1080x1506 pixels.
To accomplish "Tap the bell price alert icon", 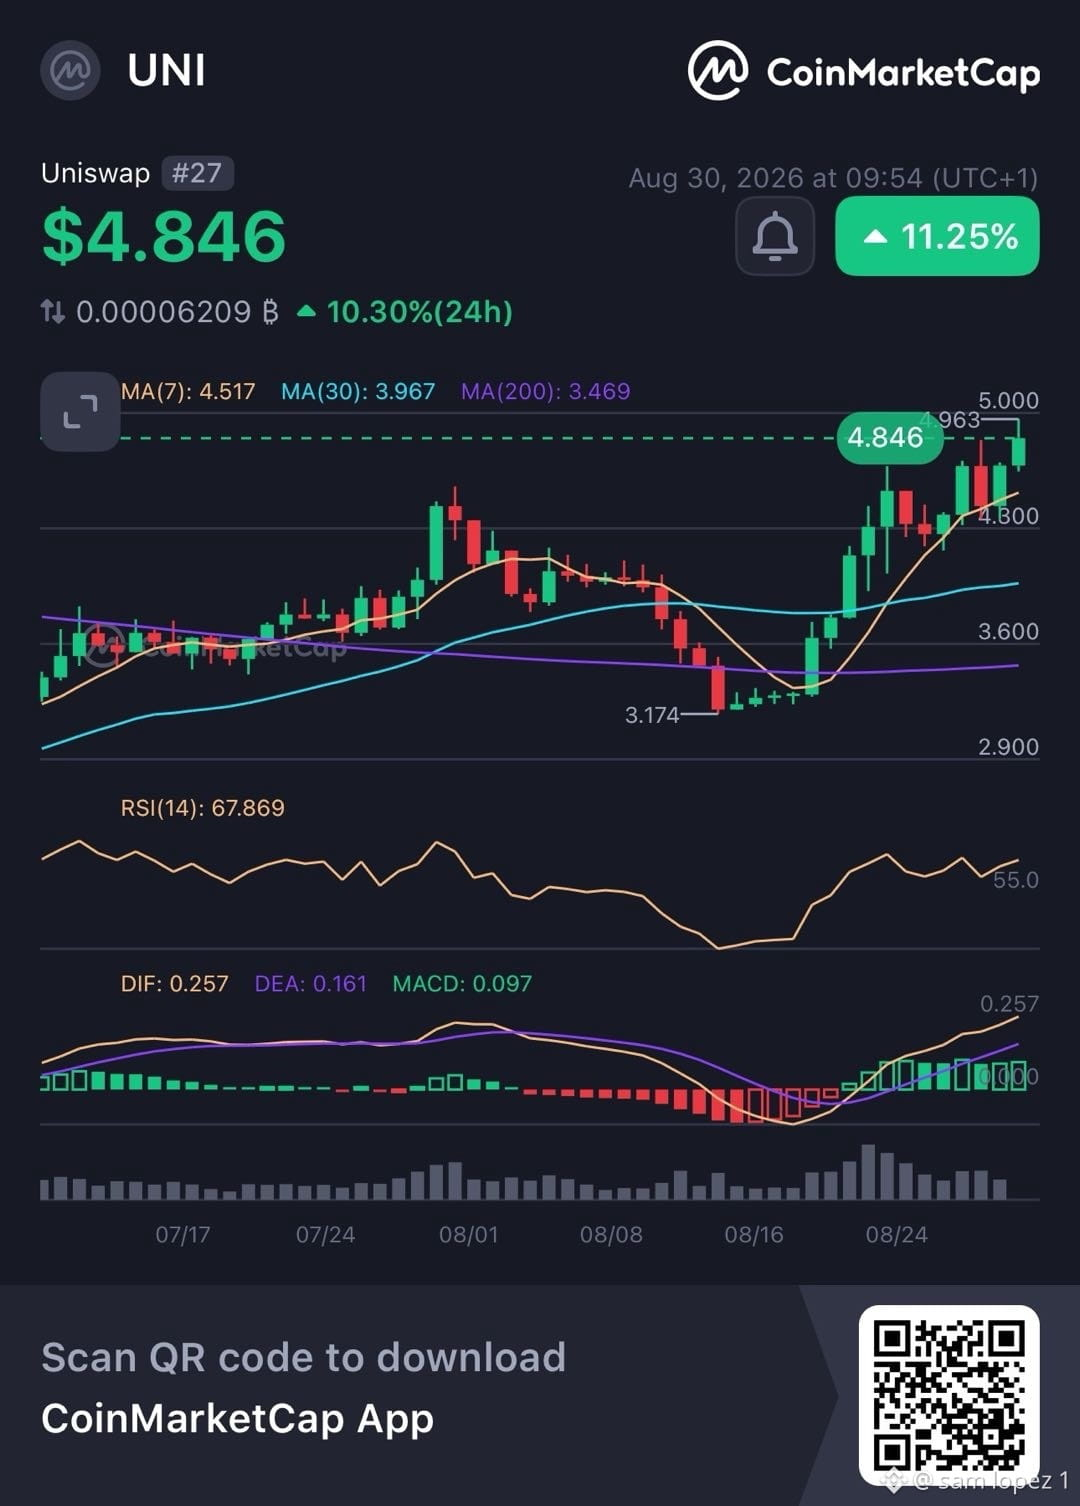I will click(774, 236).
